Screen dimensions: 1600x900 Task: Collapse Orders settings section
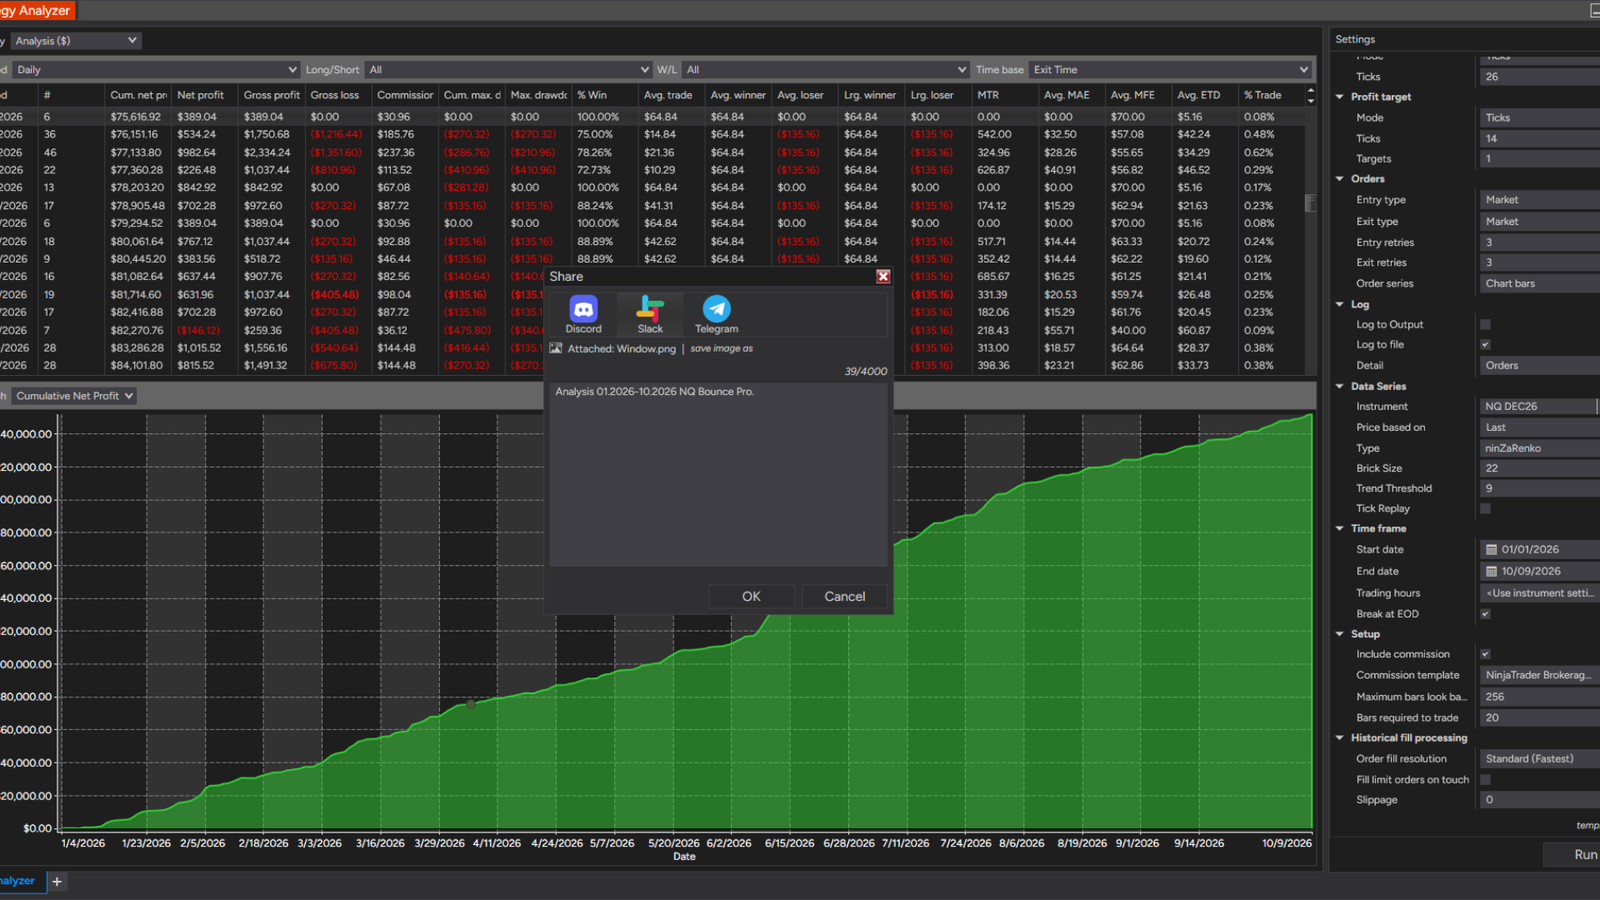click(1340, 179)
